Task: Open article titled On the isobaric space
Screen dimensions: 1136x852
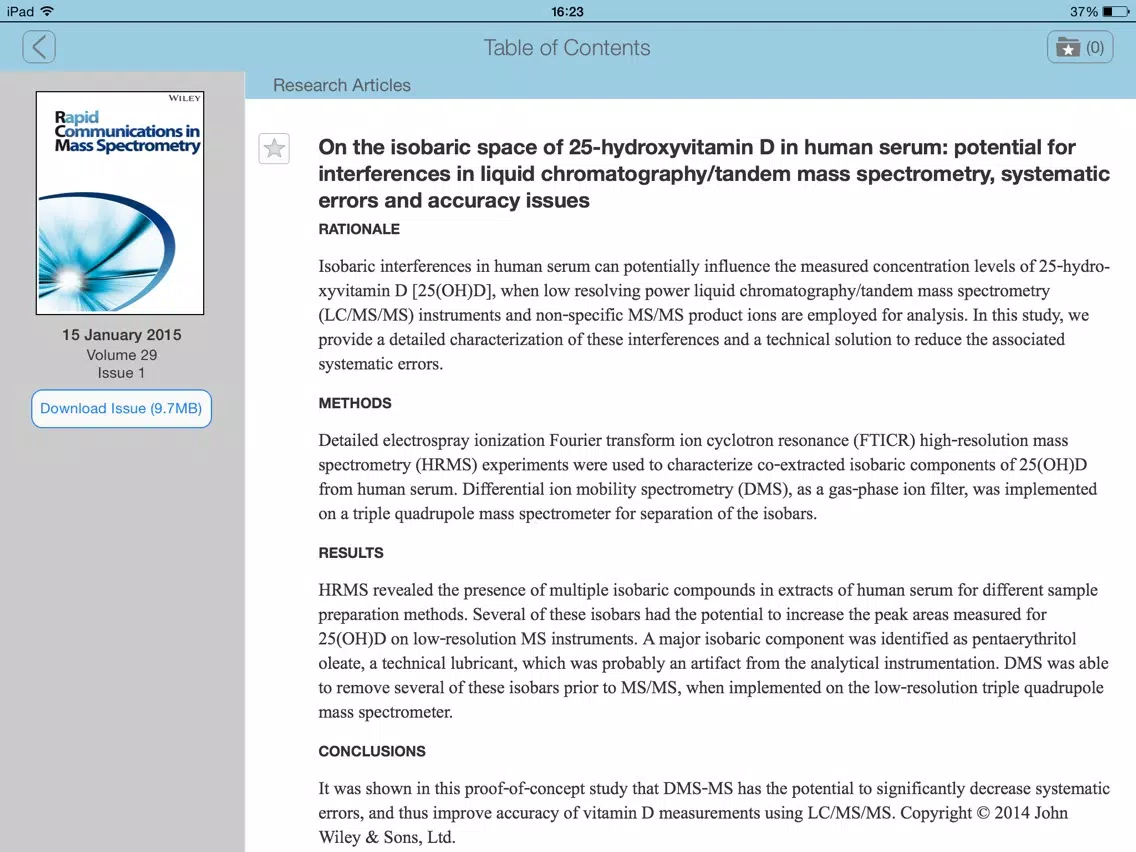Action: (x=714, y=174)
